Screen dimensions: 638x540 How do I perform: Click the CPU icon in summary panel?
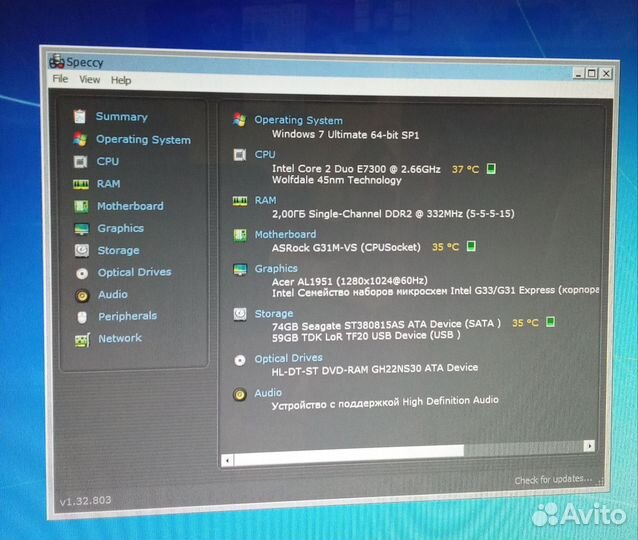(x=240, y=155)
